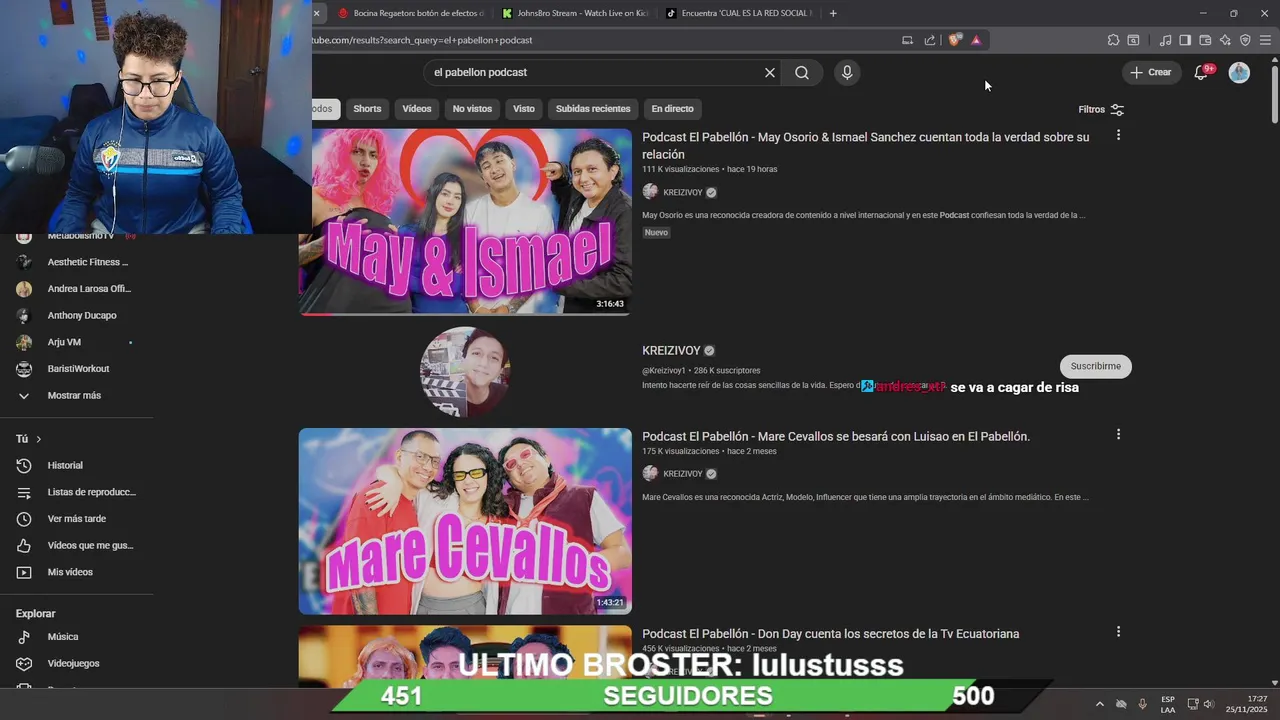Click KREIZIVOY uploader under May Osorio video

point(683,192)
